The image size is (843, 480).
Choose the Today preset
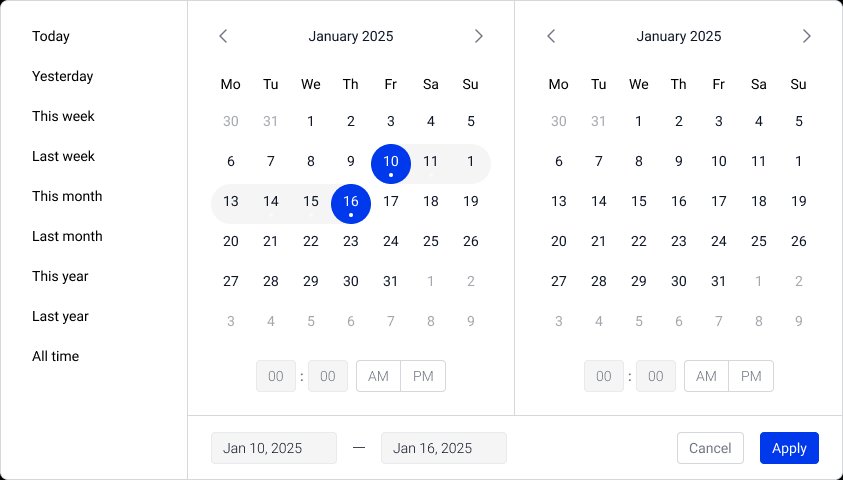click(51, 36)
